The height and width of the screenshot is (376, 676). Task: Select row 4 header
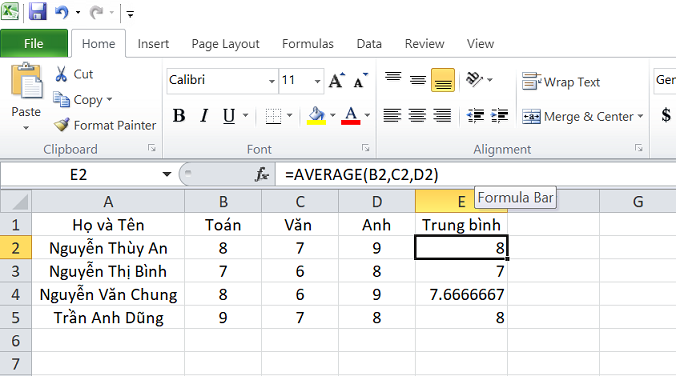coord(16,295)
